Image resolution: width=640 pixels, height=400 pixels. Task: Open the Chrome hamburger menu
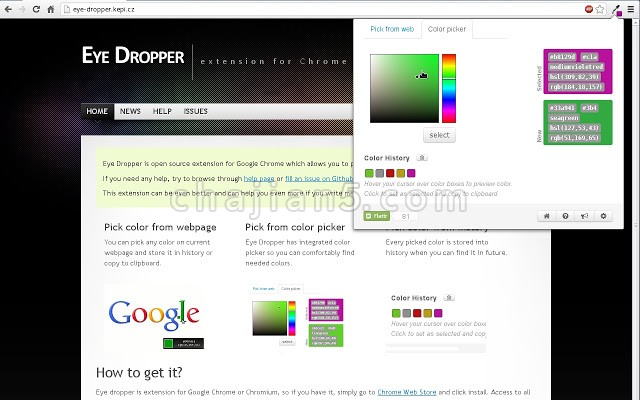(631, 9)
